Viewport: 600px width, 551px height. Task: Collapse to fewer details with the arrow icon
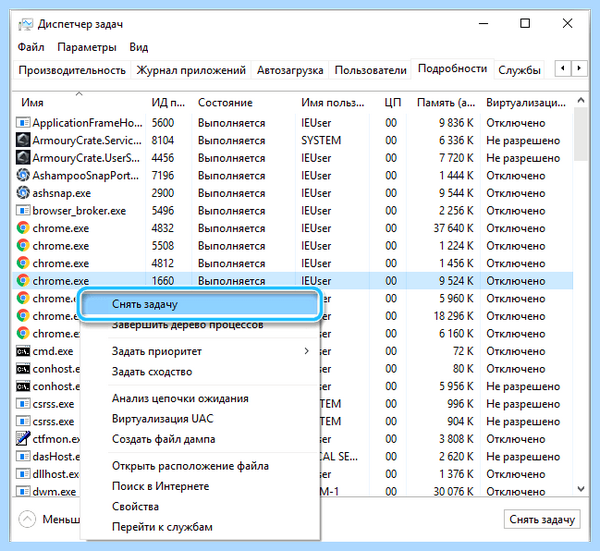click(x=27, y=519)
